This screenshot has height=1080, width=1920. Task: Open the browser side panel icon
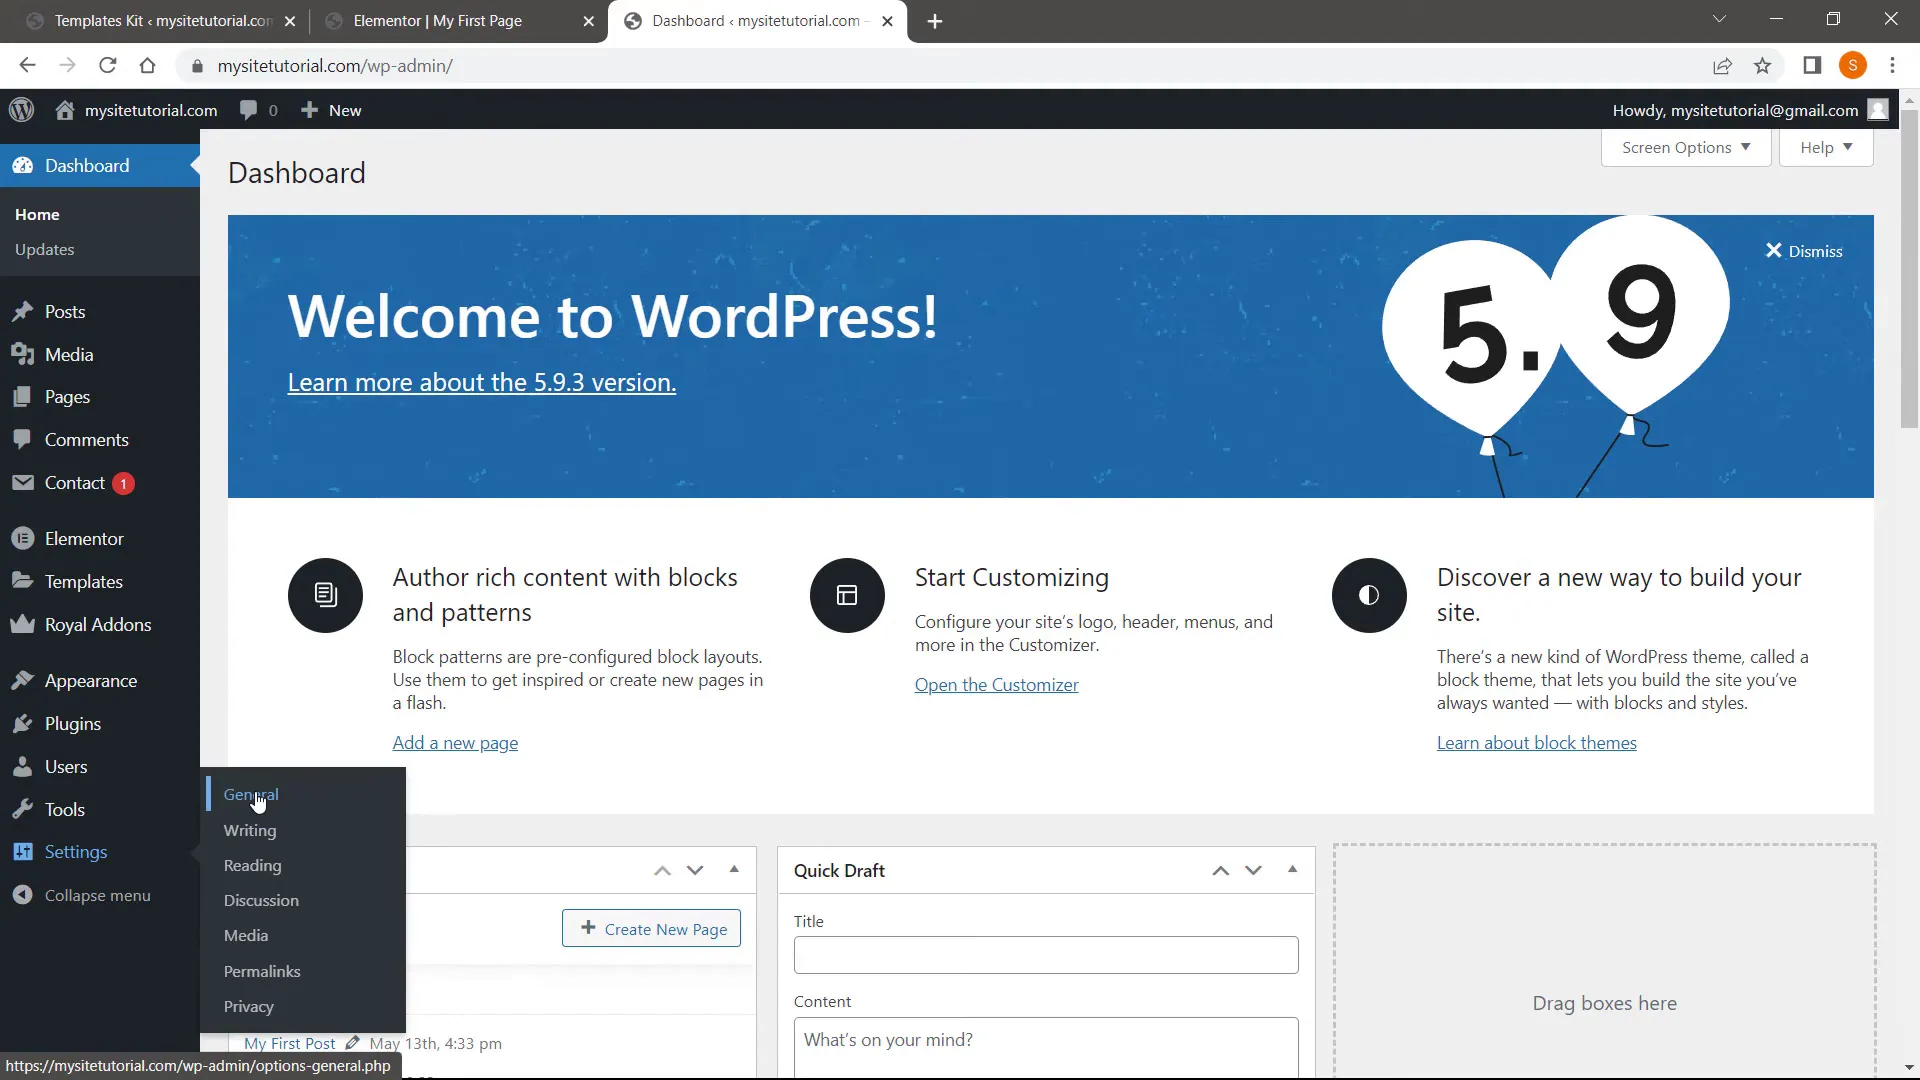1811,66
